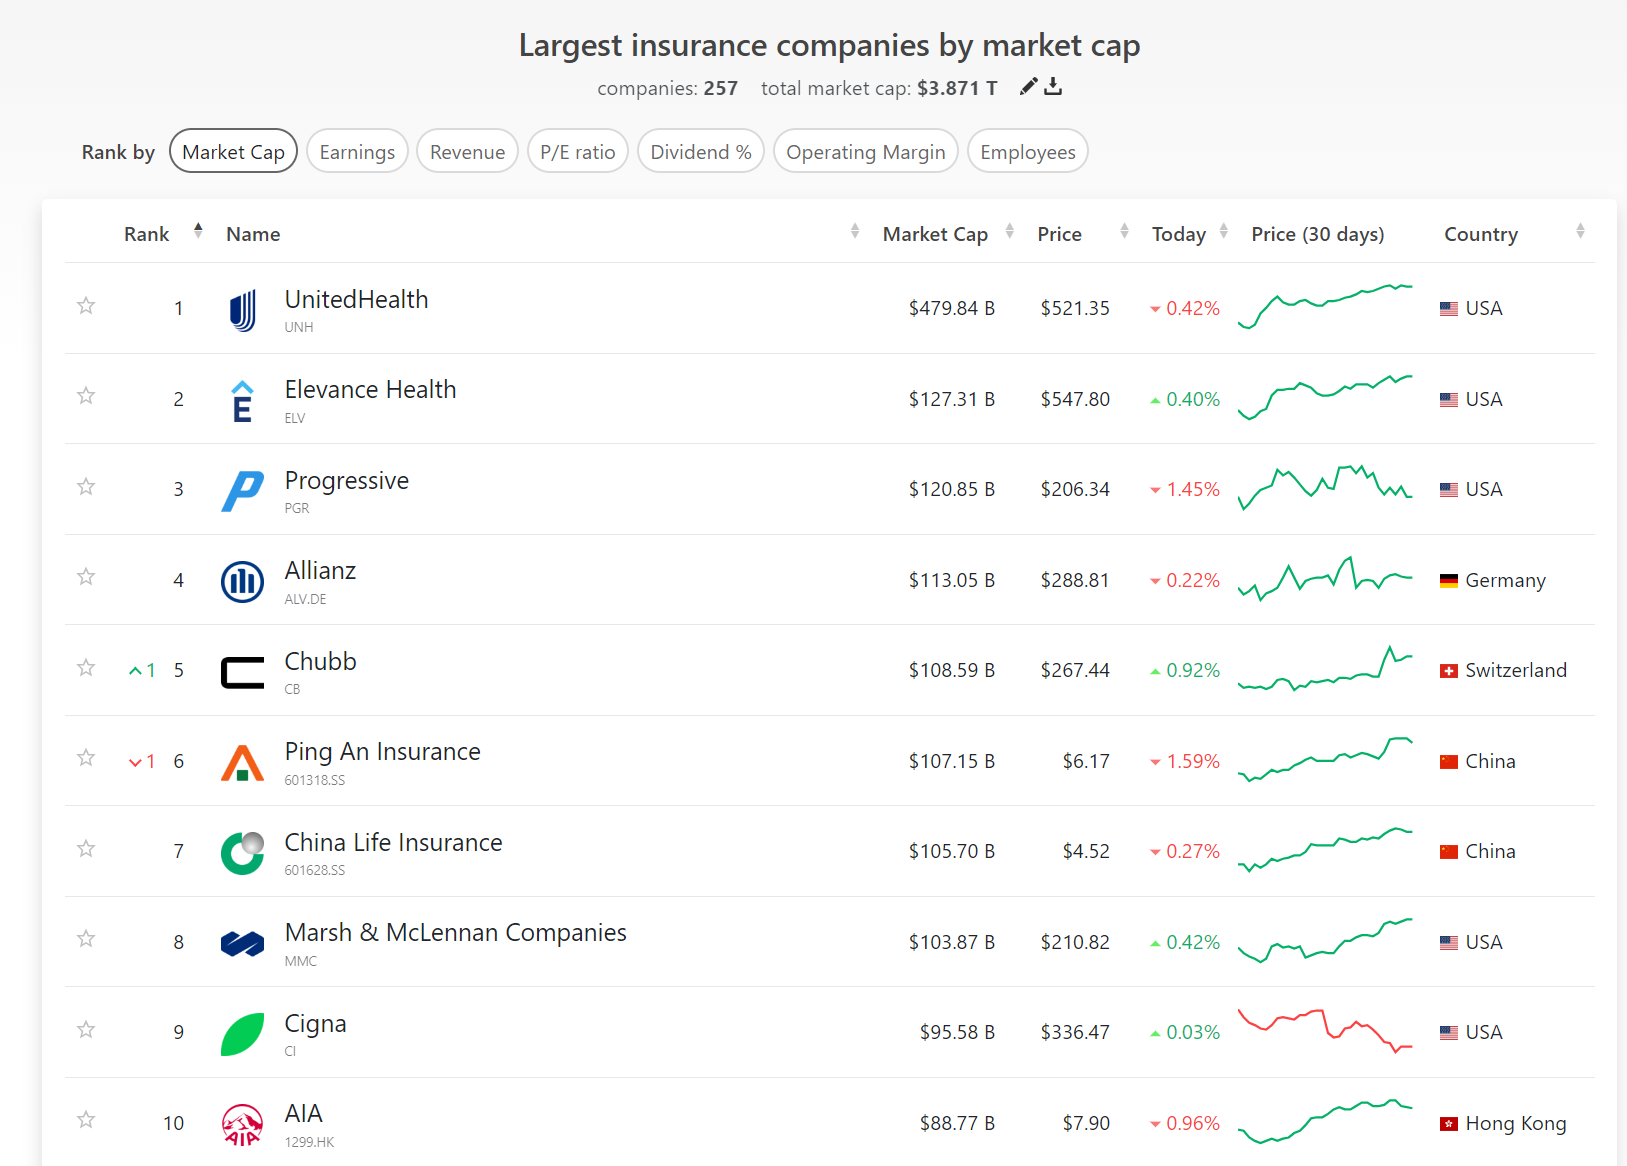The width and height of the screenshot is (1627, 1166).
Task: Open the Cigna leaf logo icon
Action: click(x=242, y=1034)
